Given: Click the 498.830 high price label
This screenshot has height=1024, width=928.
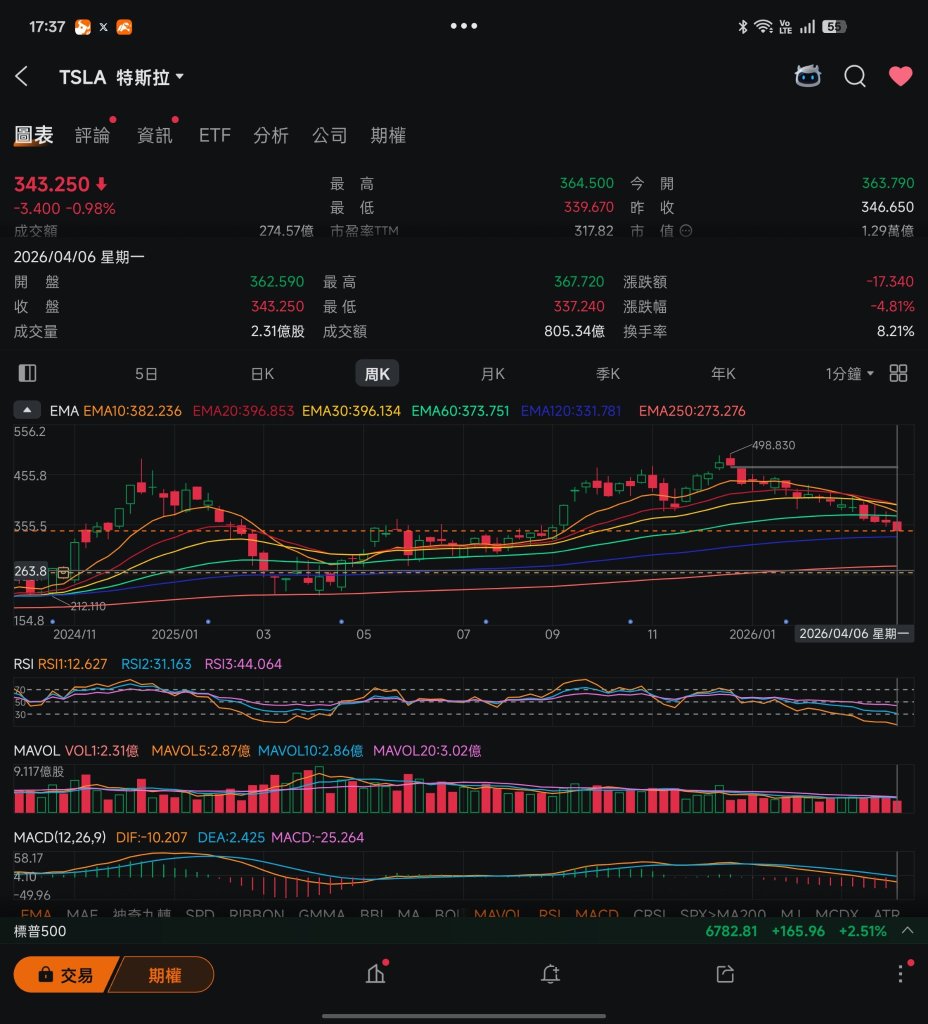Looking at the screenshot, I should (773, 445).
